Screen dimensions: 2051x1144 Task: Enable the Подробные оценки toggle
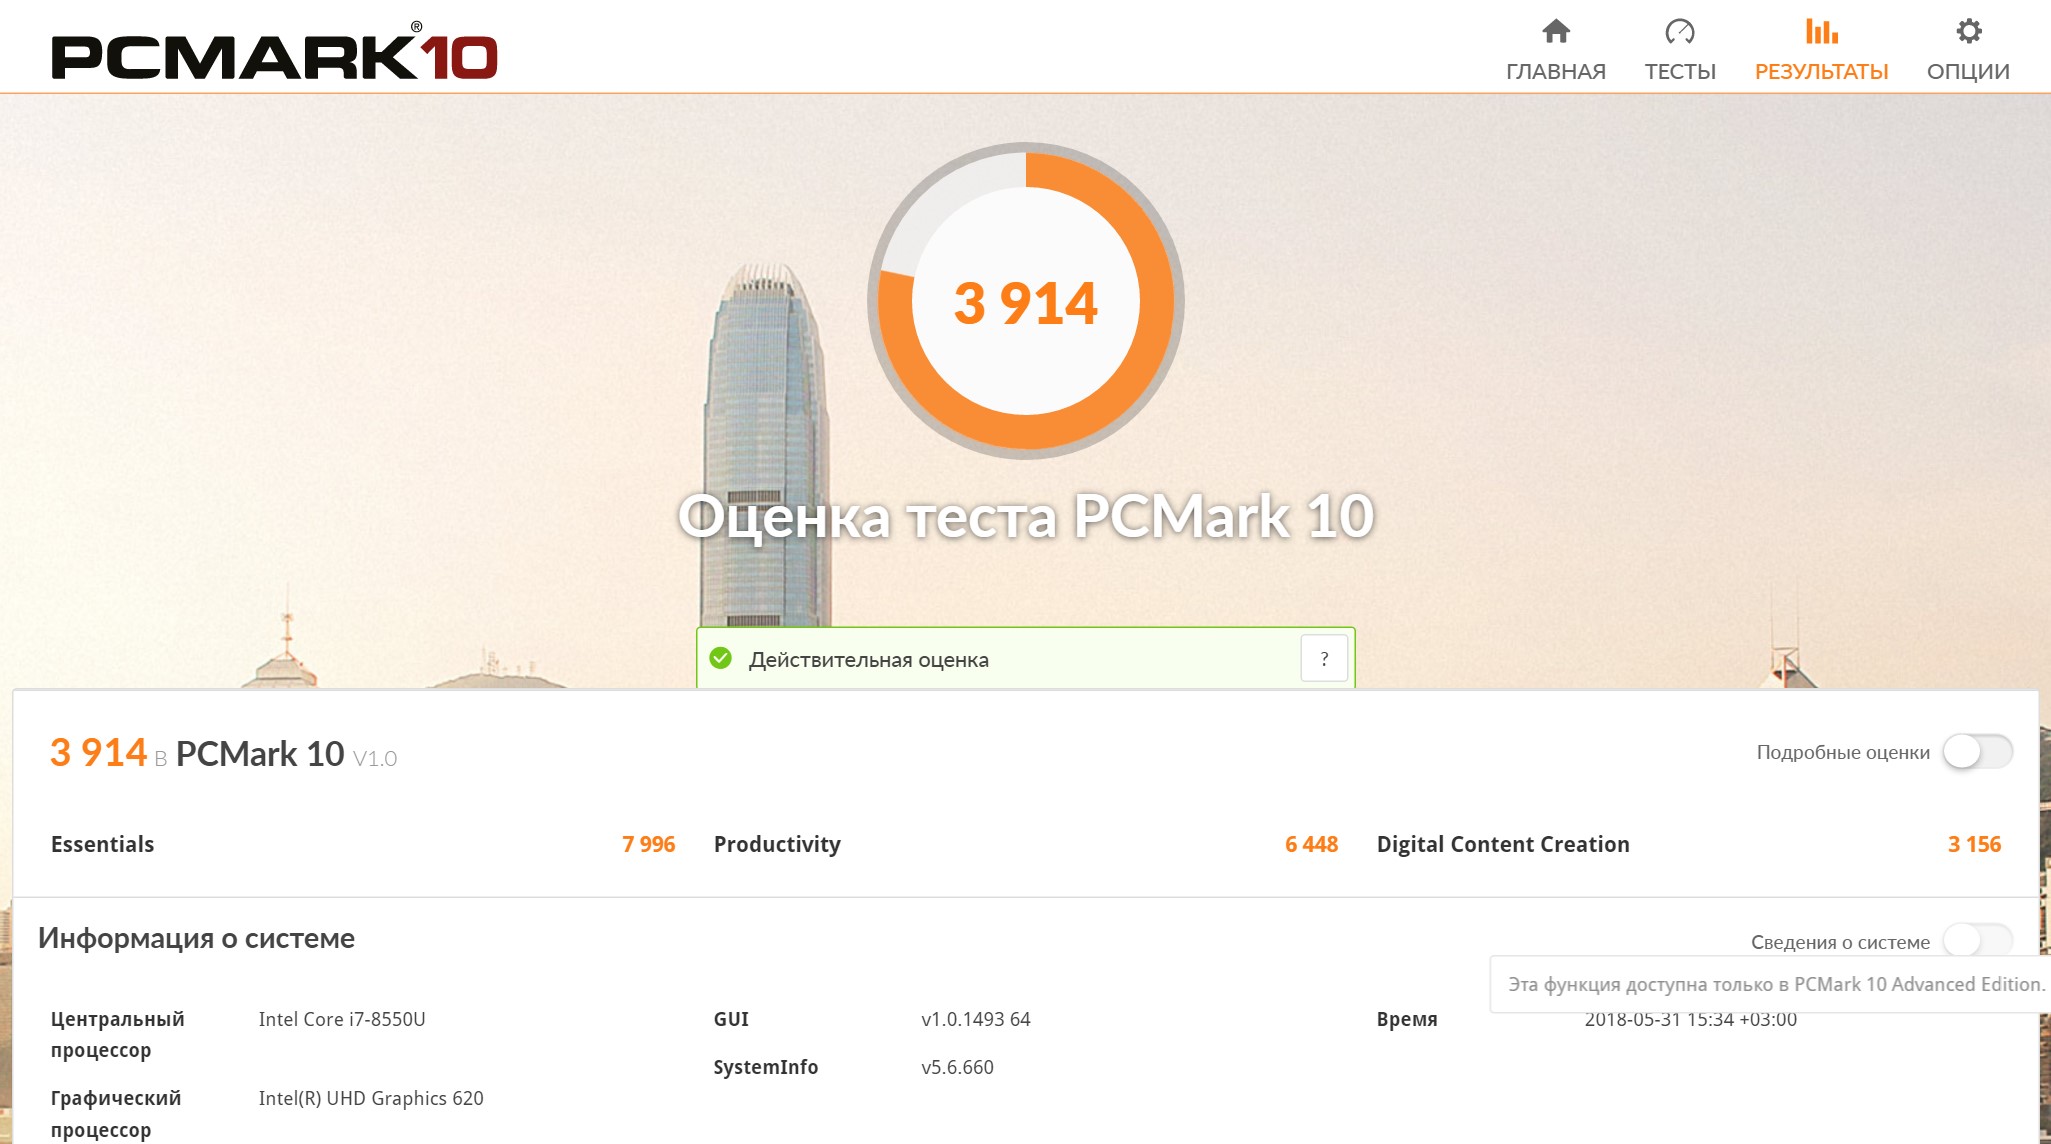(x=1977, y=752)
